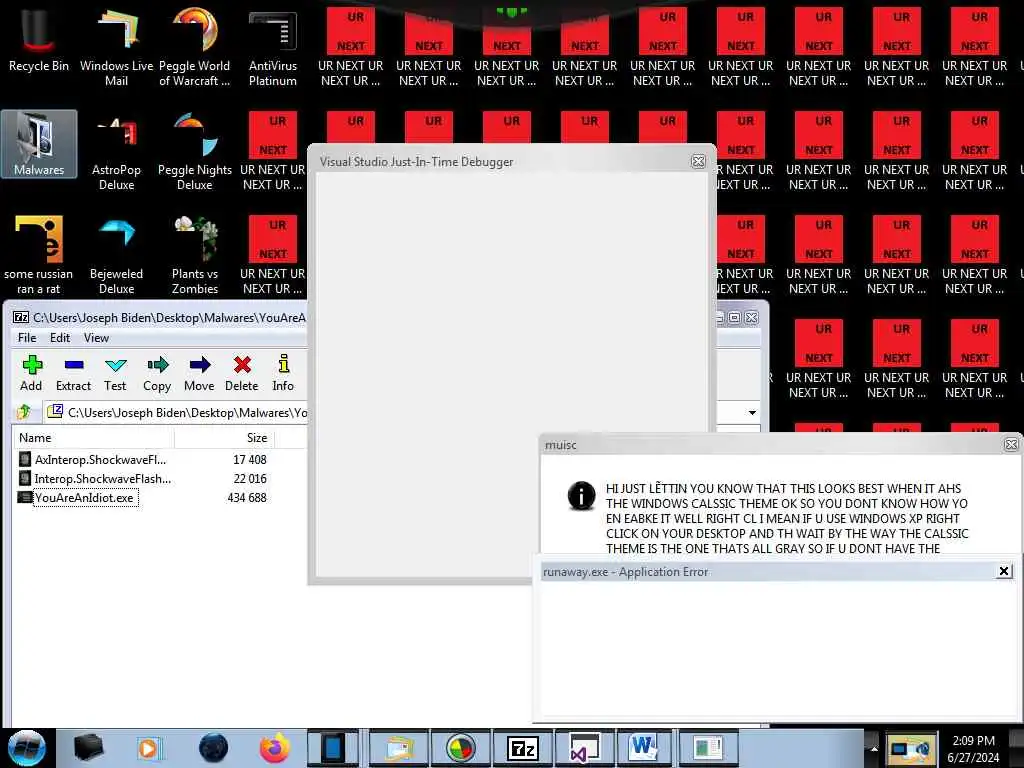
Task: Expand the 7-Zip path history dropdown arrow
Action: [752, 412]
